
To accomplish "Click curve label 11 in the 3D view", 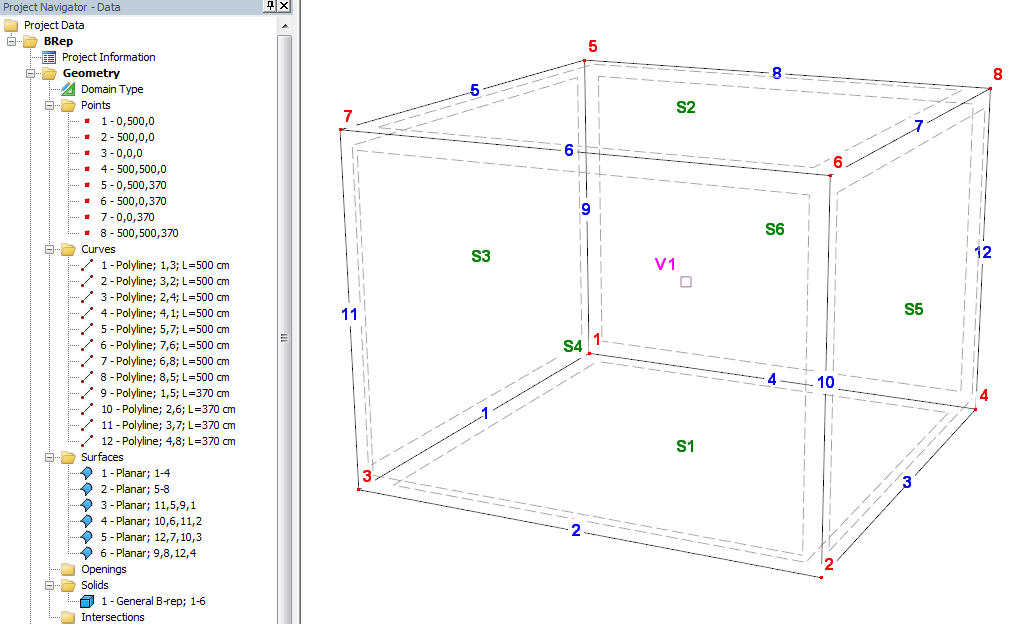I will pos(349,314).
